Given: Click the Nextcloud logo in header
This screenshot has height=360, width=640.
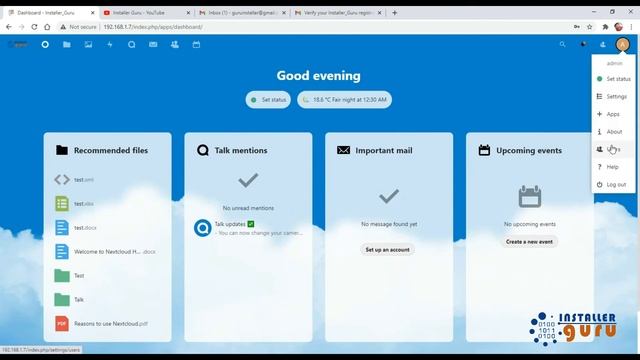Looking at the screenshot, I should pos(18,44).
